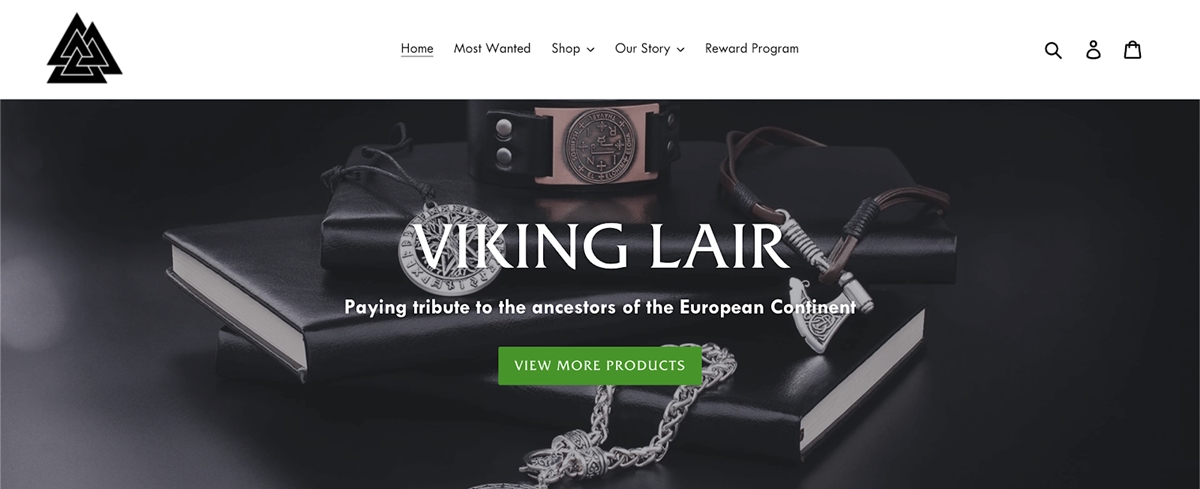Screen dimensions: 1200x489
Task: Open the shopping cart icon
Action: (x=1133, y=49)
